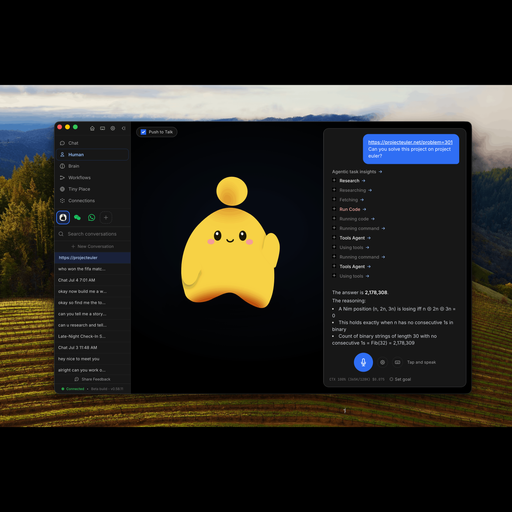
Task: Select the WhatsApp channel icon
Action: click(x=92, y=218)
